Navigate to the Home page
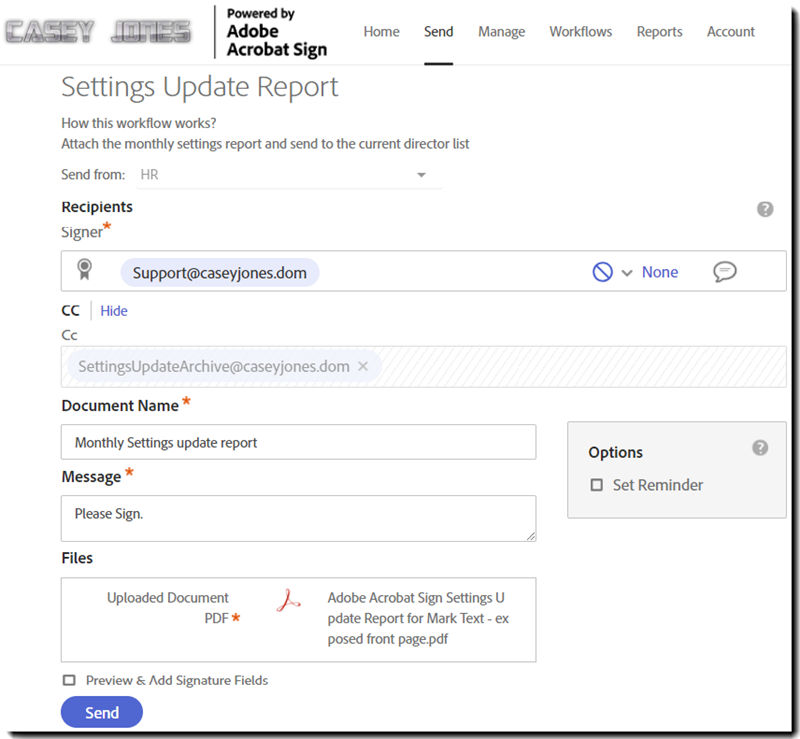This screenshot has height=739, width=800. coord(381,32)
